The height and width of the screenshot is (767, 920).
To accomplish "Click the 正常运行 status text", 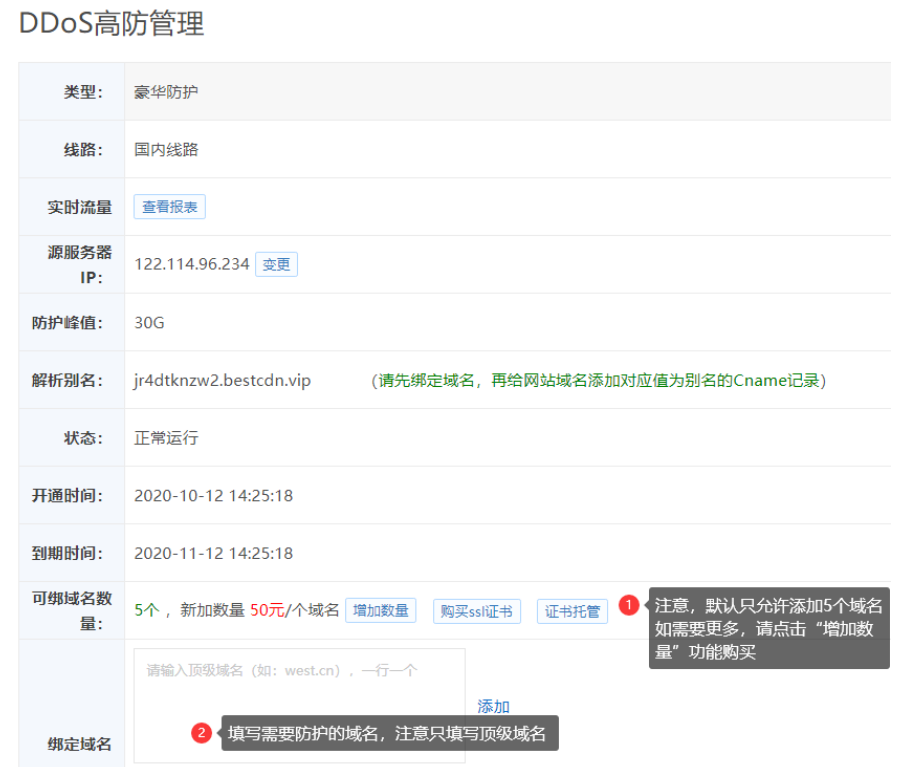I will pos(166,438).
